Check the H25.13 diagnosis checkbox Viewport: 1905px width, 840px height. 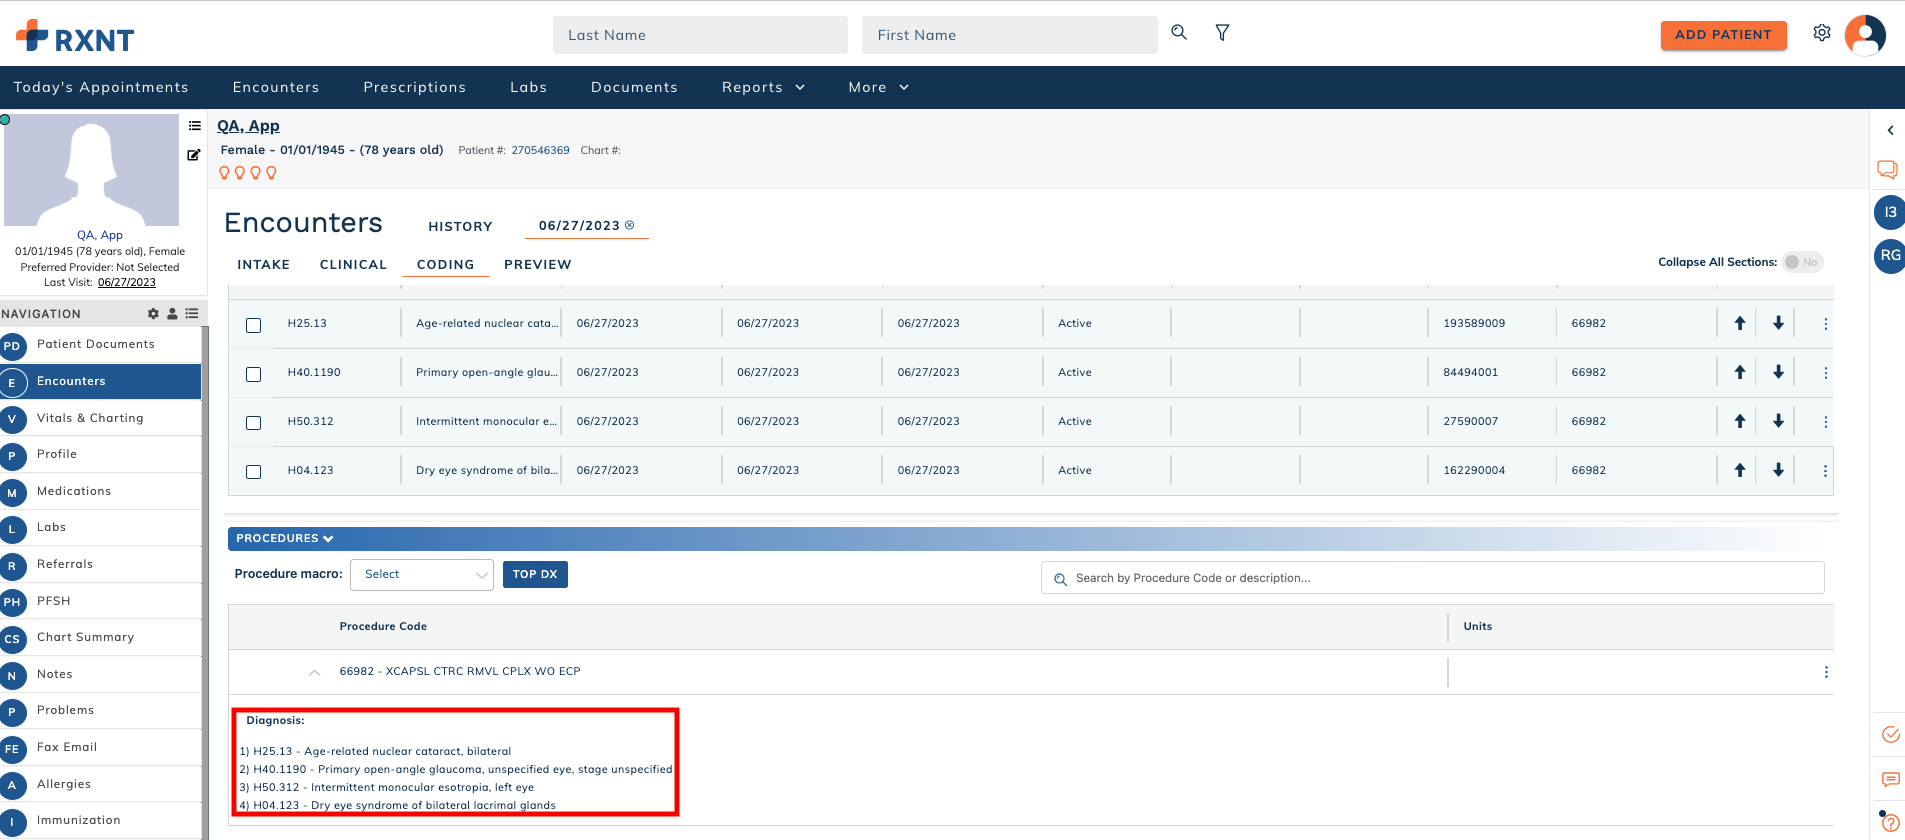[x=254, y=325]
